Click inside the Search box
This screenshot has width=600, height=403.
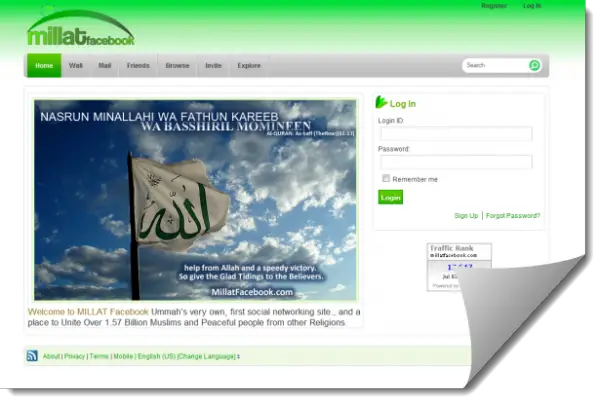click(x=496, y=65)
